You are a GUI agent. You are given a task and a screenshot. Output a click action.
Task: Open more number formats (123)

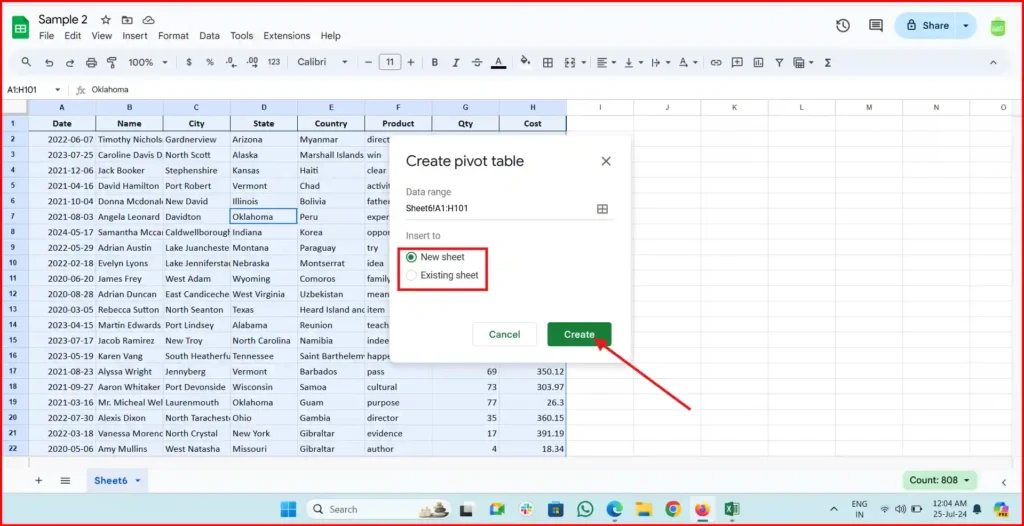(x=274, y=63)
